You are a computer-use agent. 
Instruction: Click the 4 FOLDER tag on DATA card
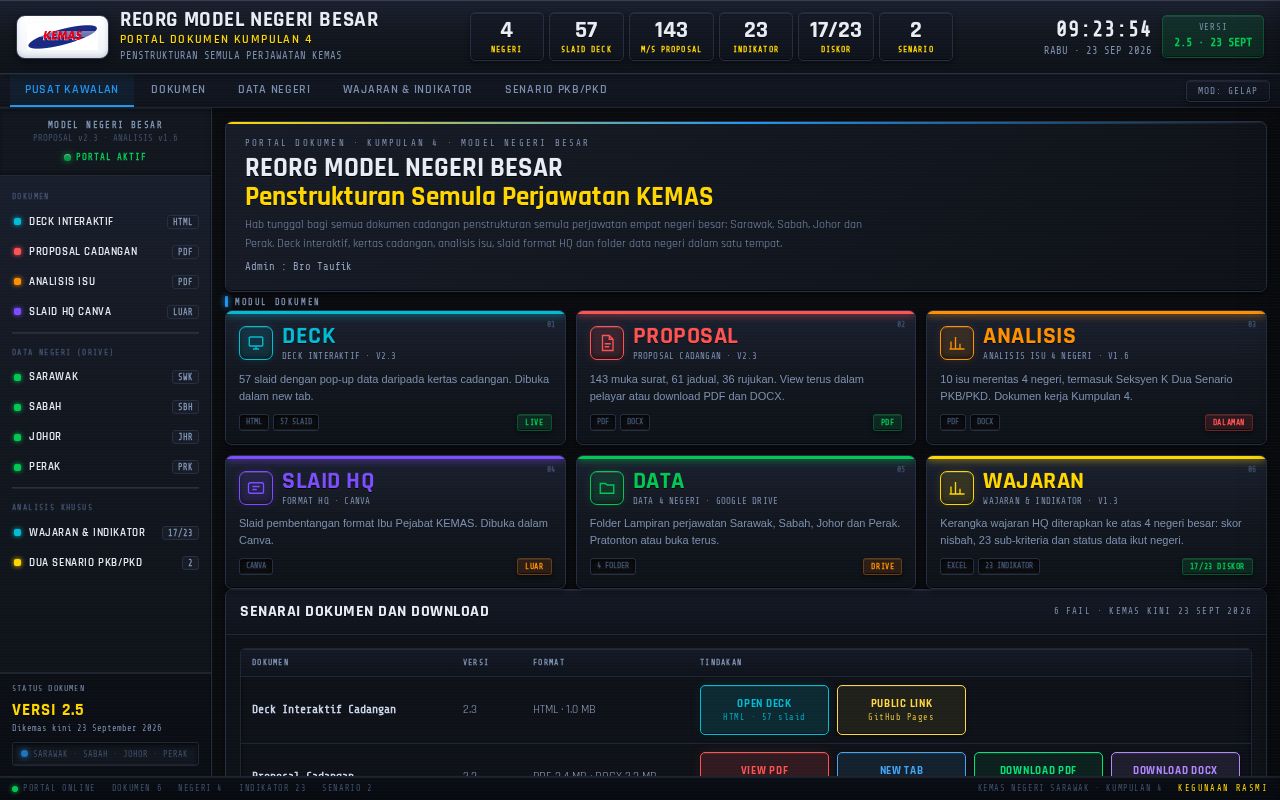[613, 566]
